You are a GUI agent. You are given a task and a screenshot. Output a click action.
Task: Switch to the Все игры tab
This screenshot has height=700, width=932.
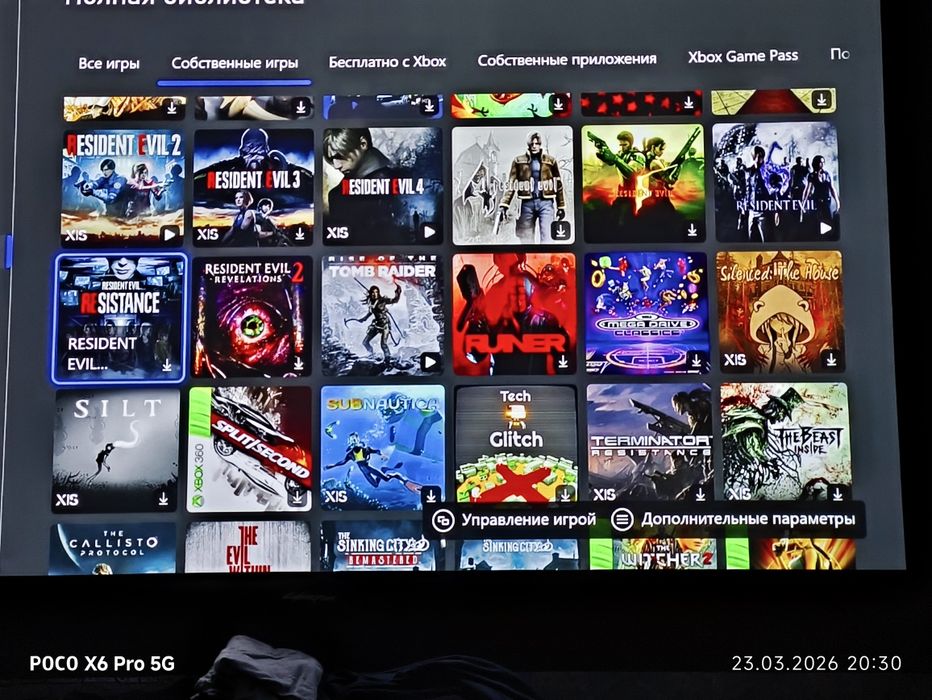coord(109,64)
